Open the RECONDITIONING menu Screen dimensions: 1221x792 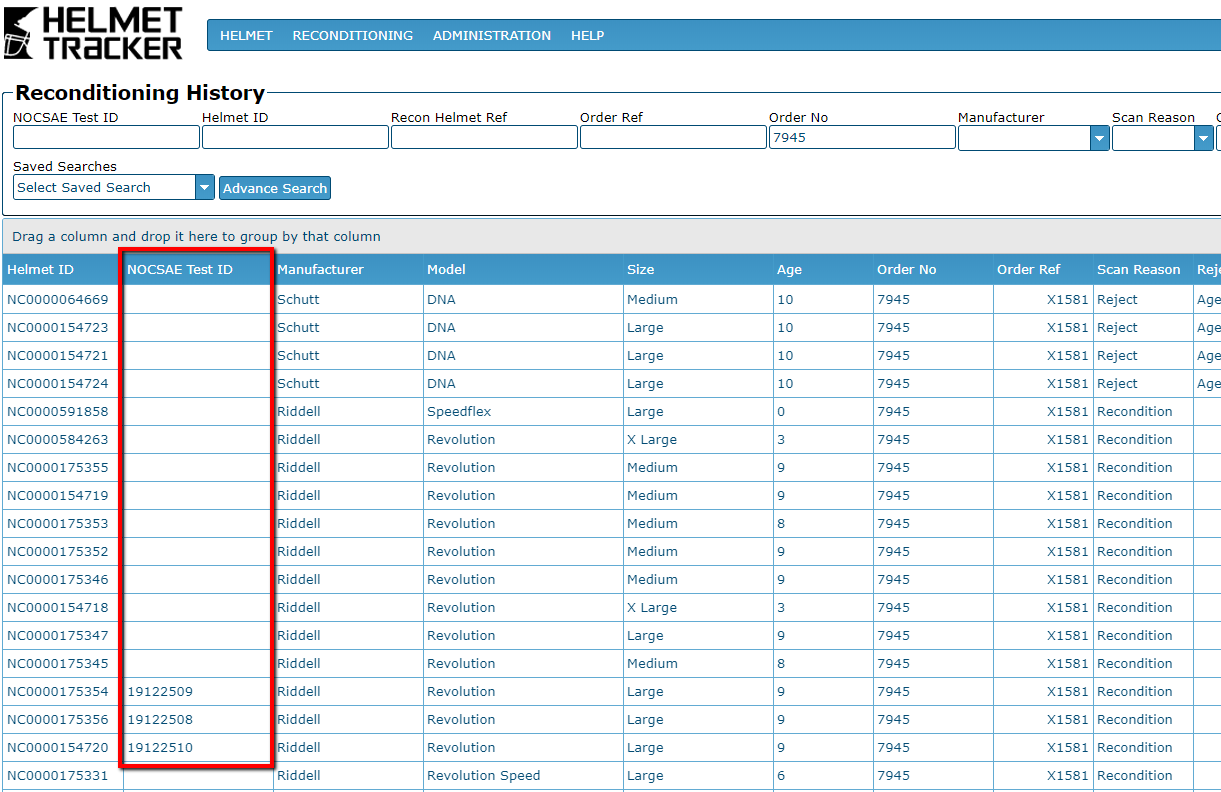352,35
